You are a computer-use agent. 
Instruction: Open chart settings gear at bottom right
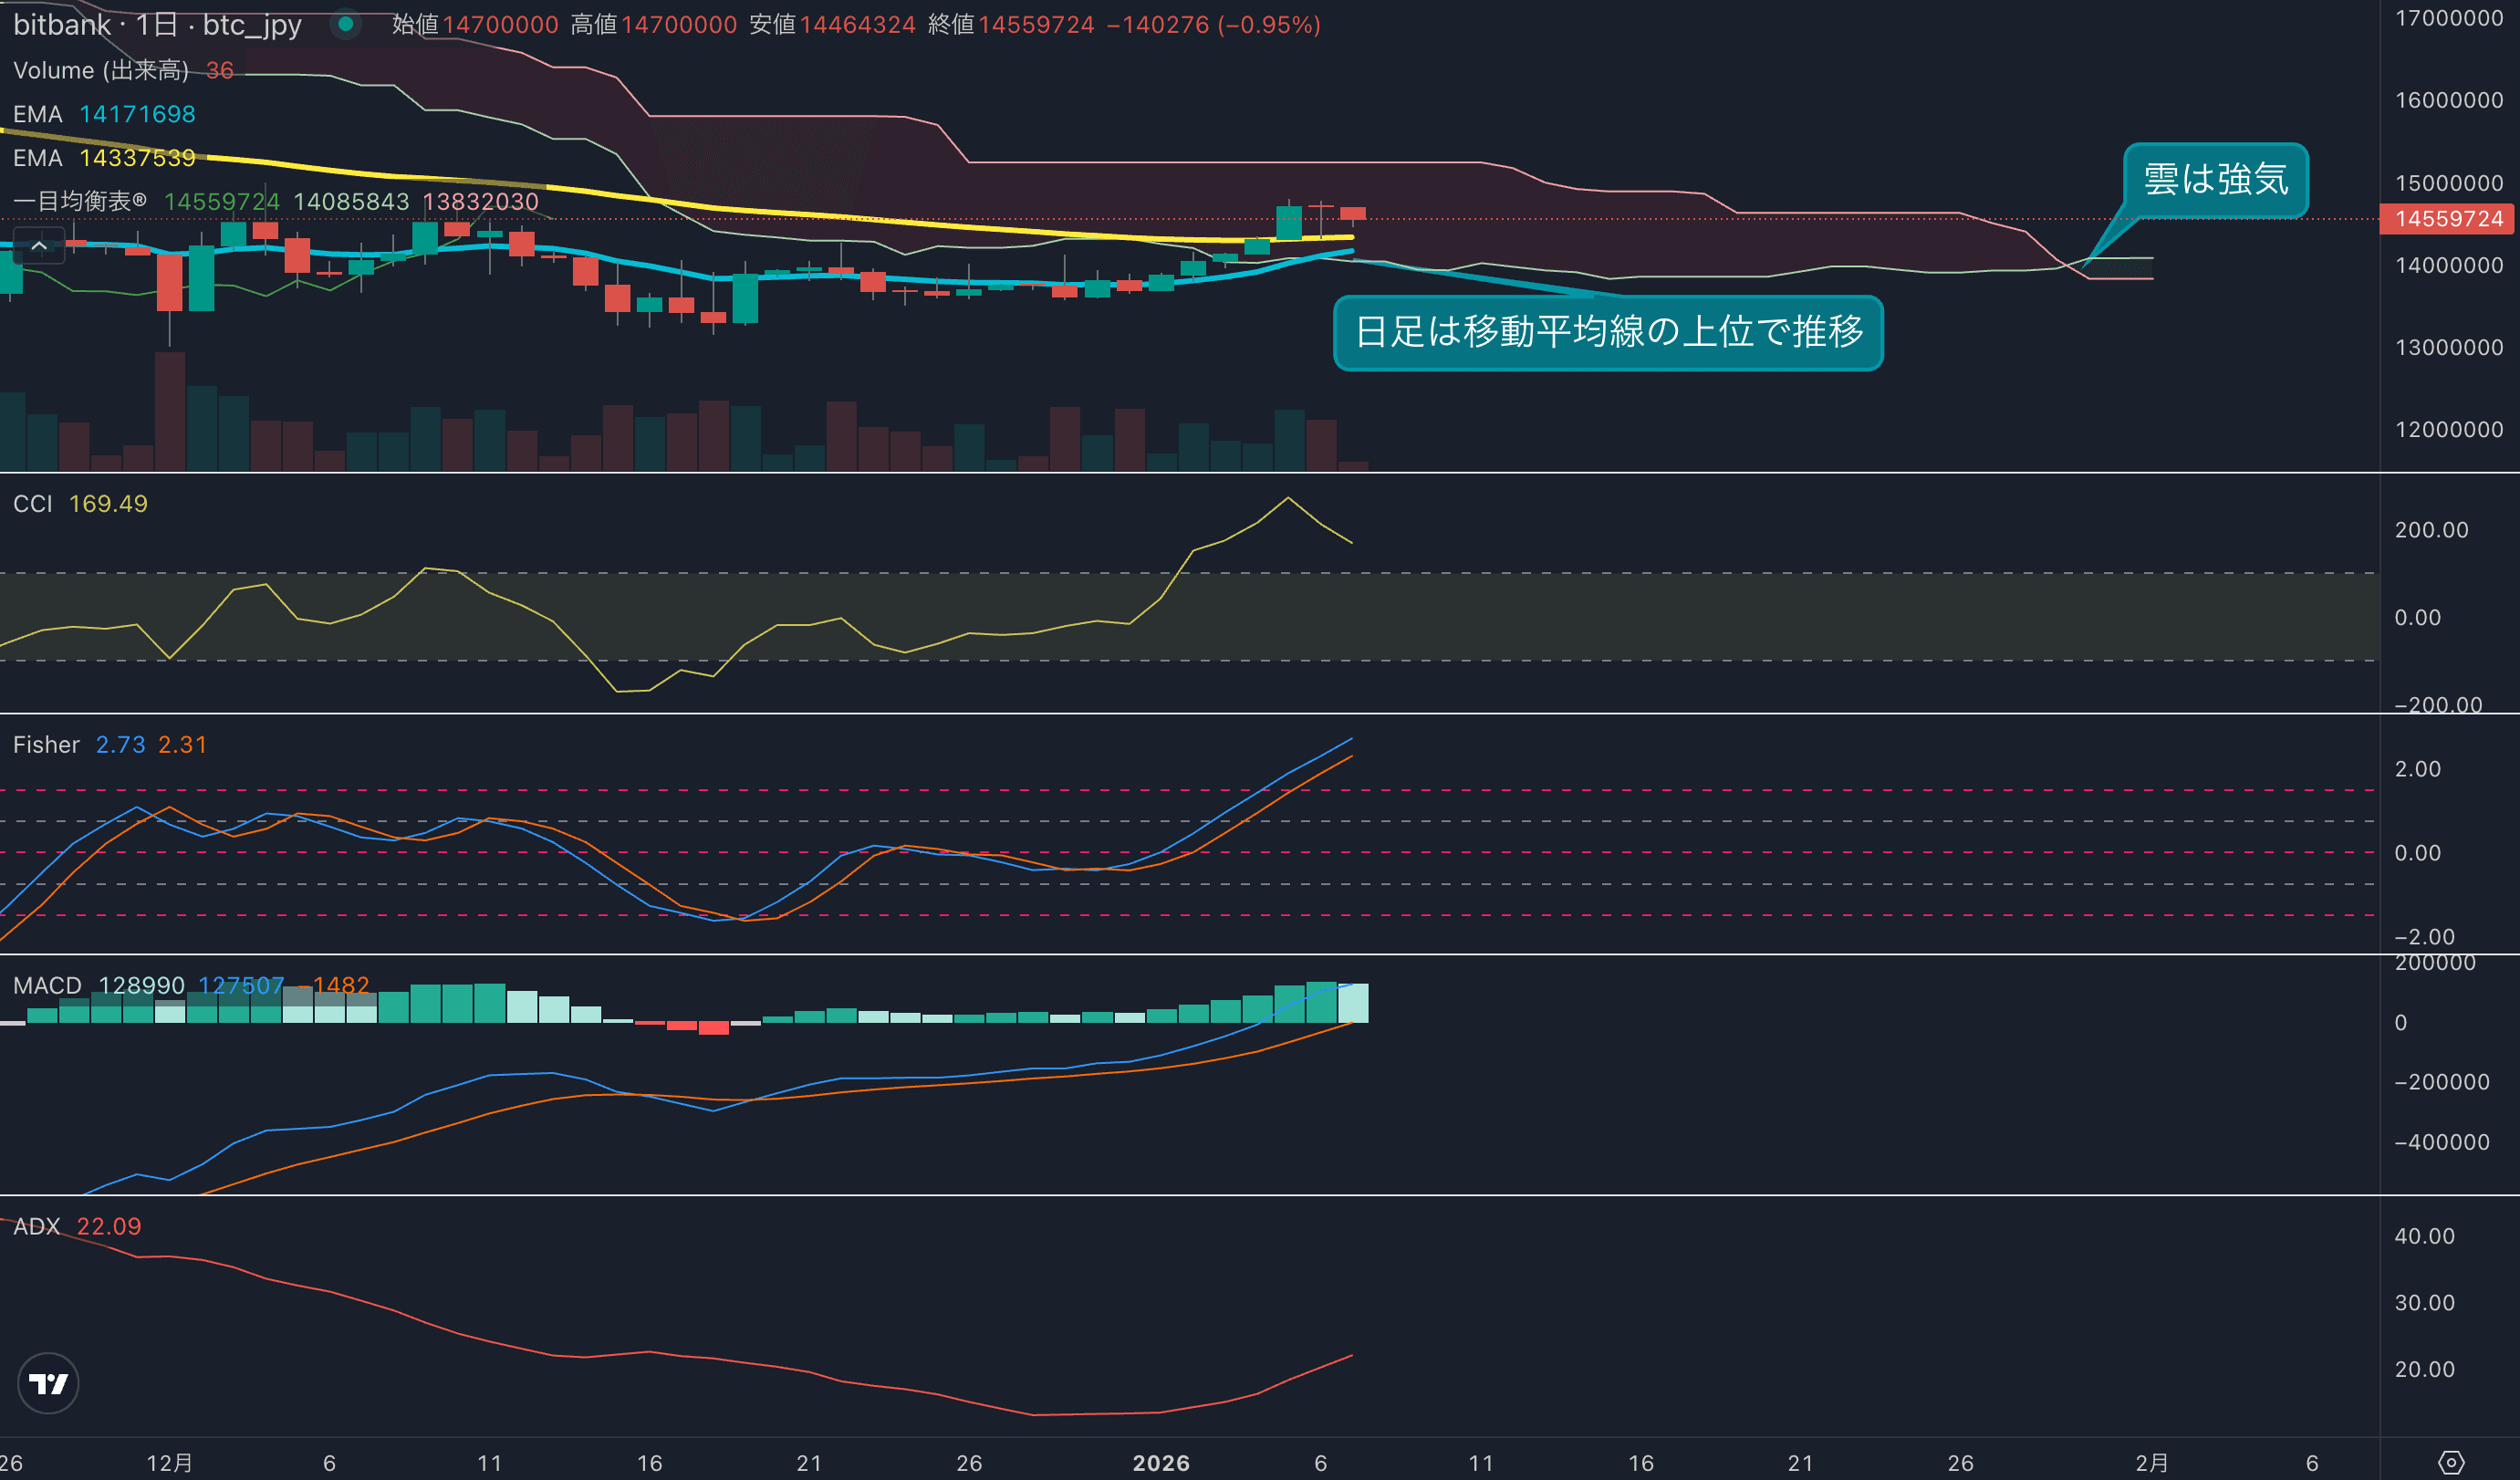tap(2451, 1462)
